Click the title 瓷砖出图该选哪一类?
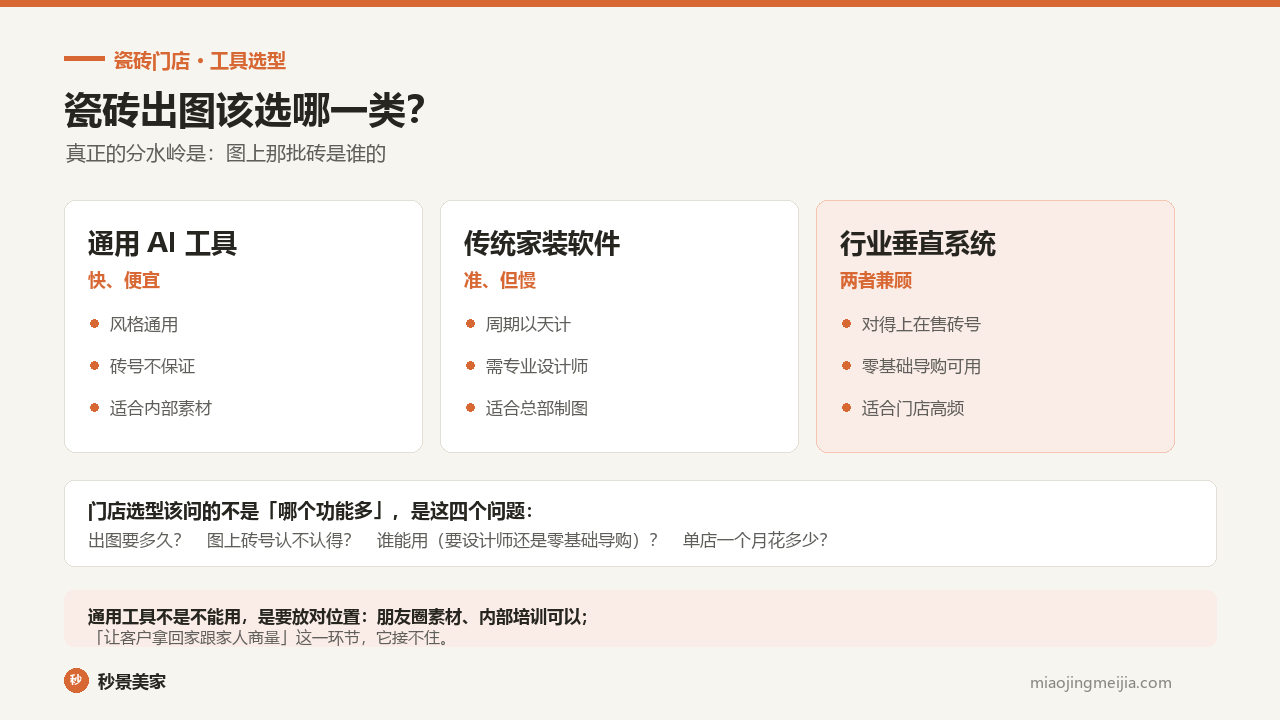 coord(245,111)
